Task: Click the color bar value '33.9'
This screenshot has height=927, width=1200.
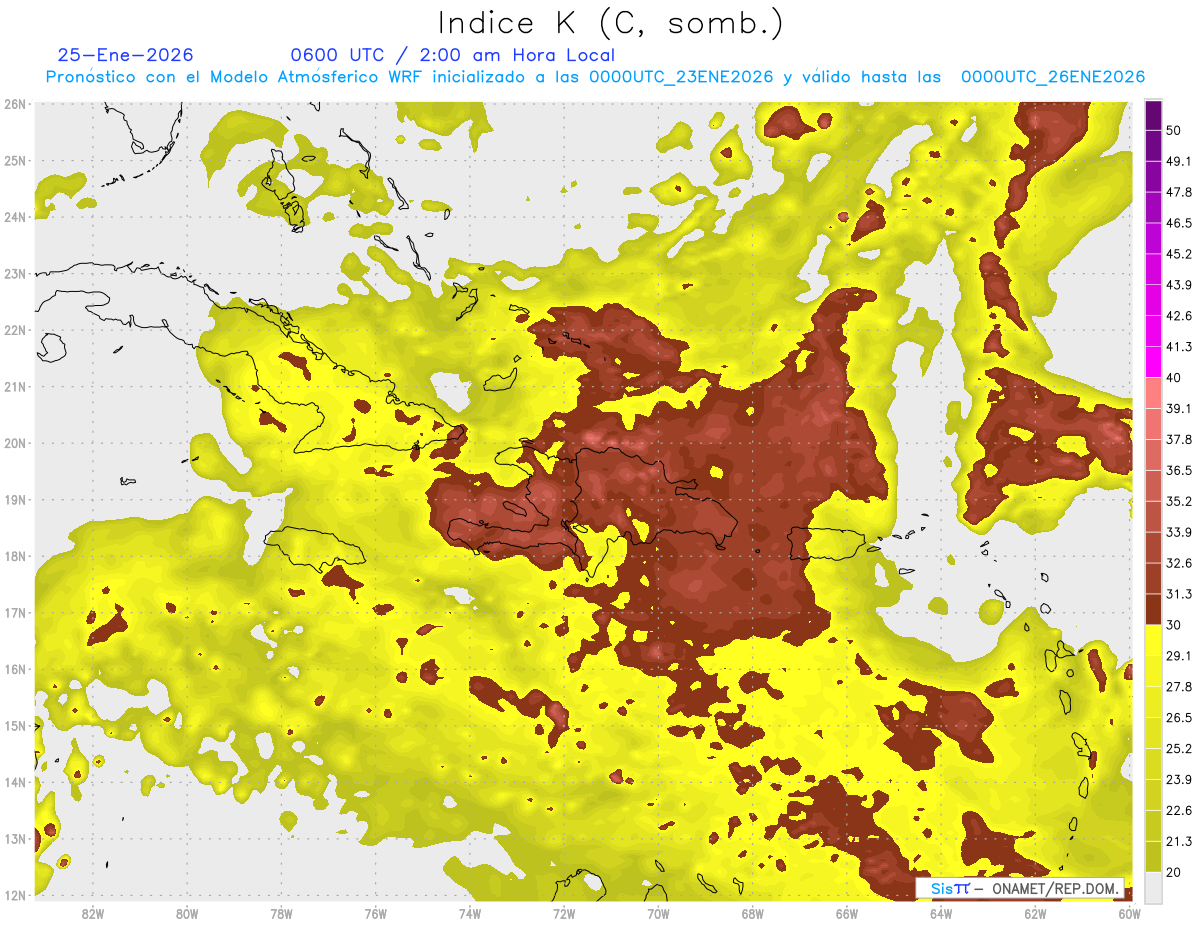Action: coord(1179,532)
